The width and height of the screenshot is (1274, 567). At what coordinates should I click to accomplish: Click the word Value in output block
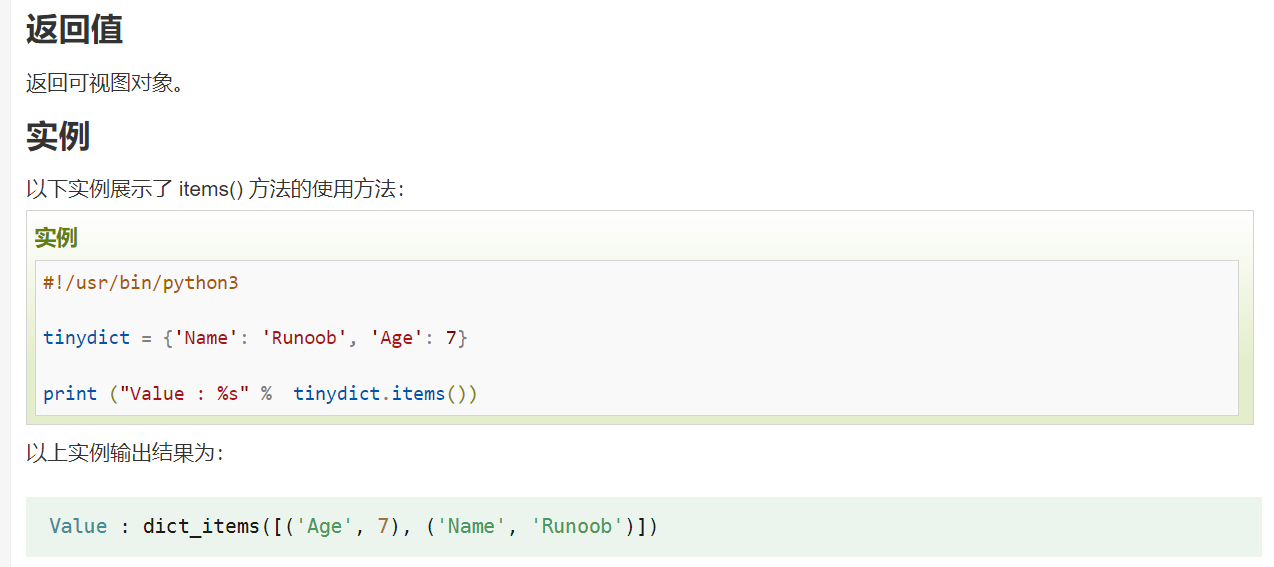(x=78, y=526)
